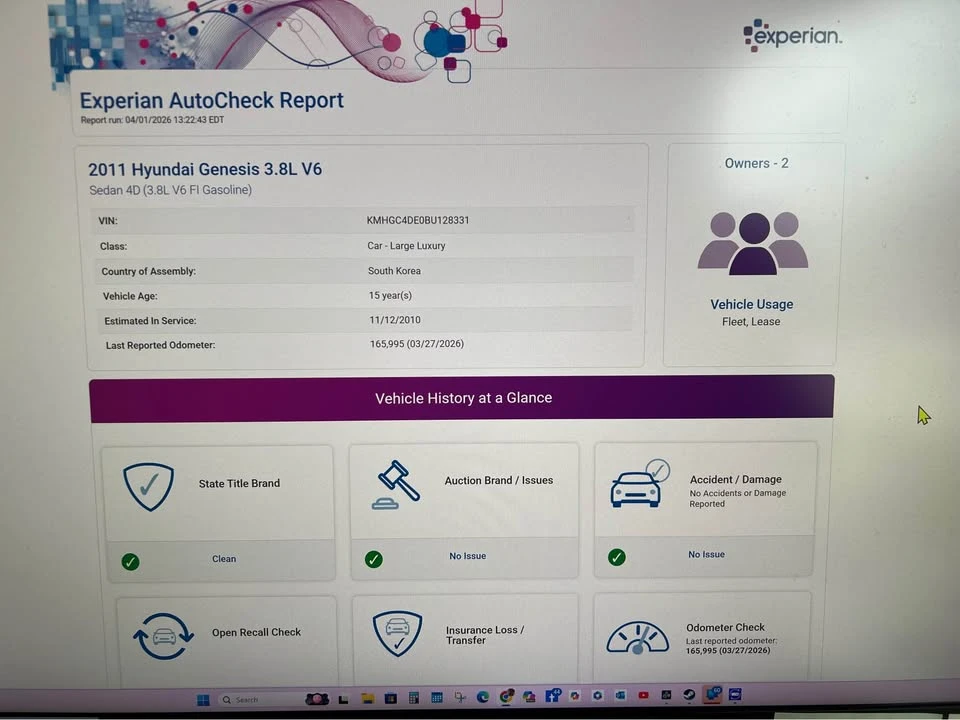Click the Car - Large Luxury class value
Image resolution: width=960 pixels, height=720 pixels.
coord(407,246)
